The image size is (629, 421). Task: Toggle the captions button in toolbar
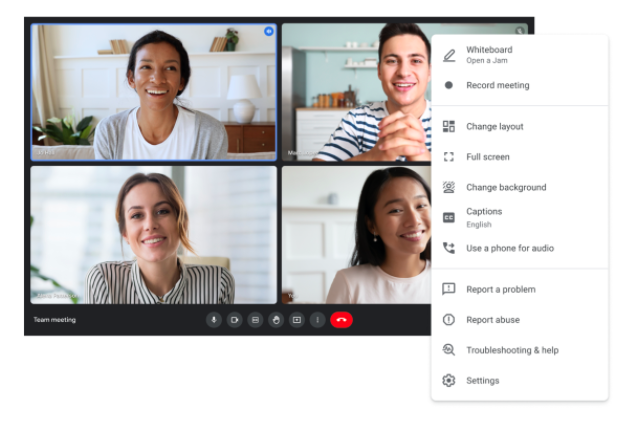(255, 320)
